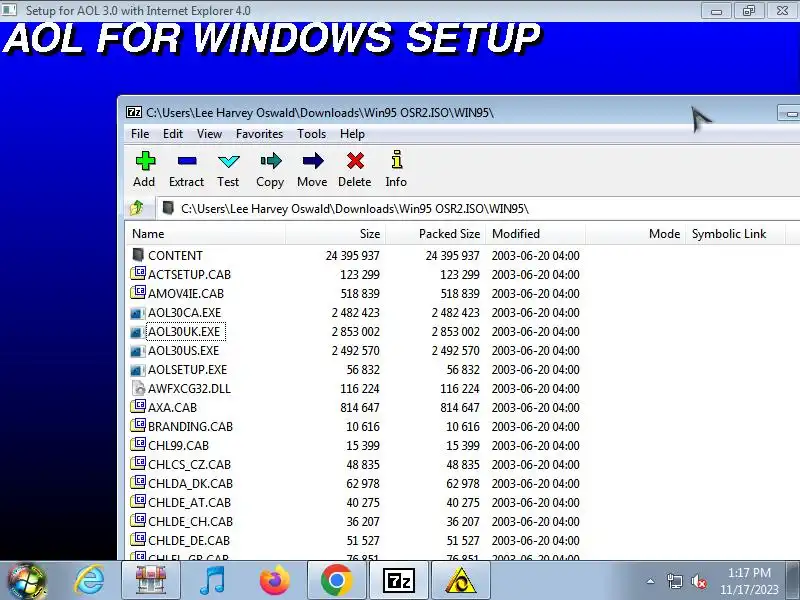Click the taskbar clock showing 1:17 PM
This screenshot has width=800, height=600.
(749, 581)
